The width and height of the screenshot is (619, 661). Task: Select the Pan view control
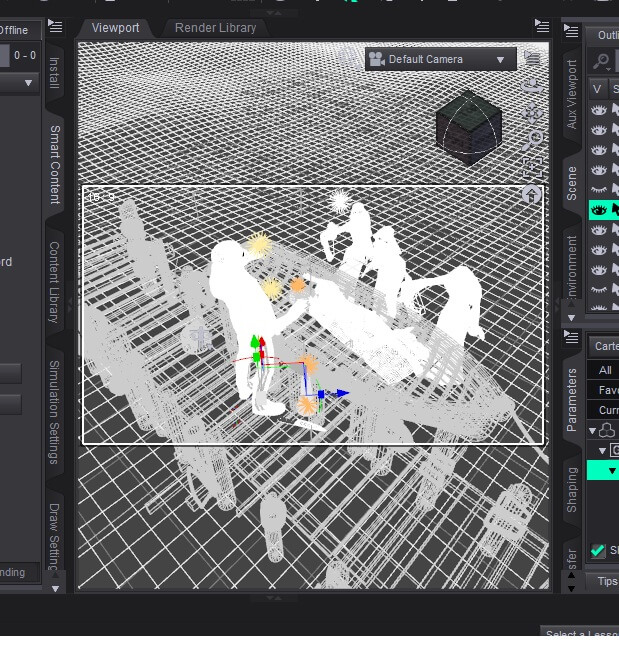tap(532, 113)
